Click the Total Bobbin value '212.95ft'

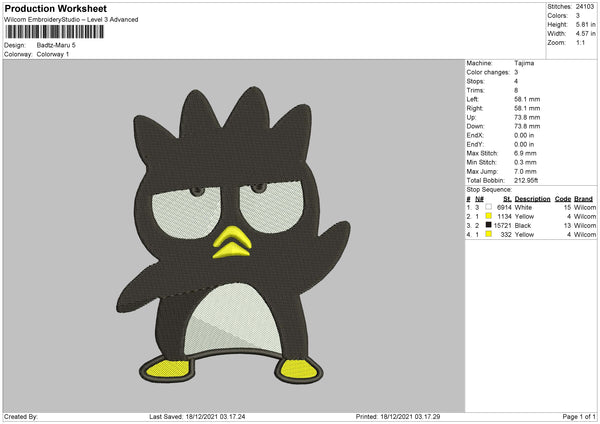526,181
